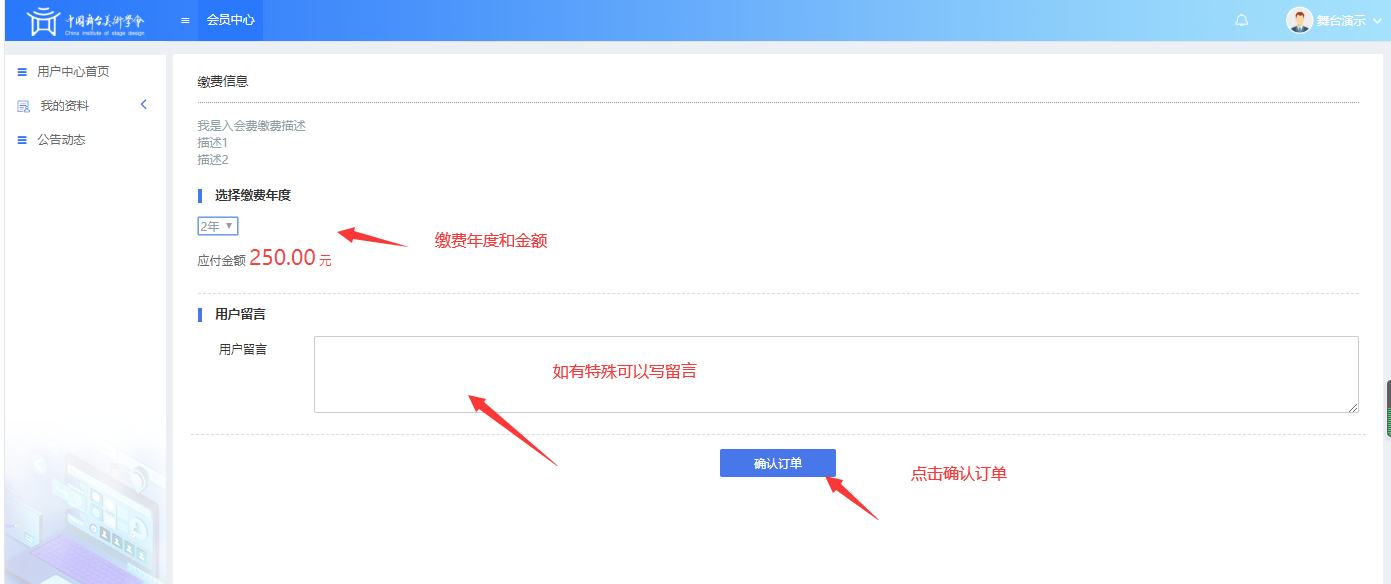The height and width of the screenshot is (584, 1391).
Task: Expand the account menu arrow beside 舞台演示
Action: click(1377, 21)
